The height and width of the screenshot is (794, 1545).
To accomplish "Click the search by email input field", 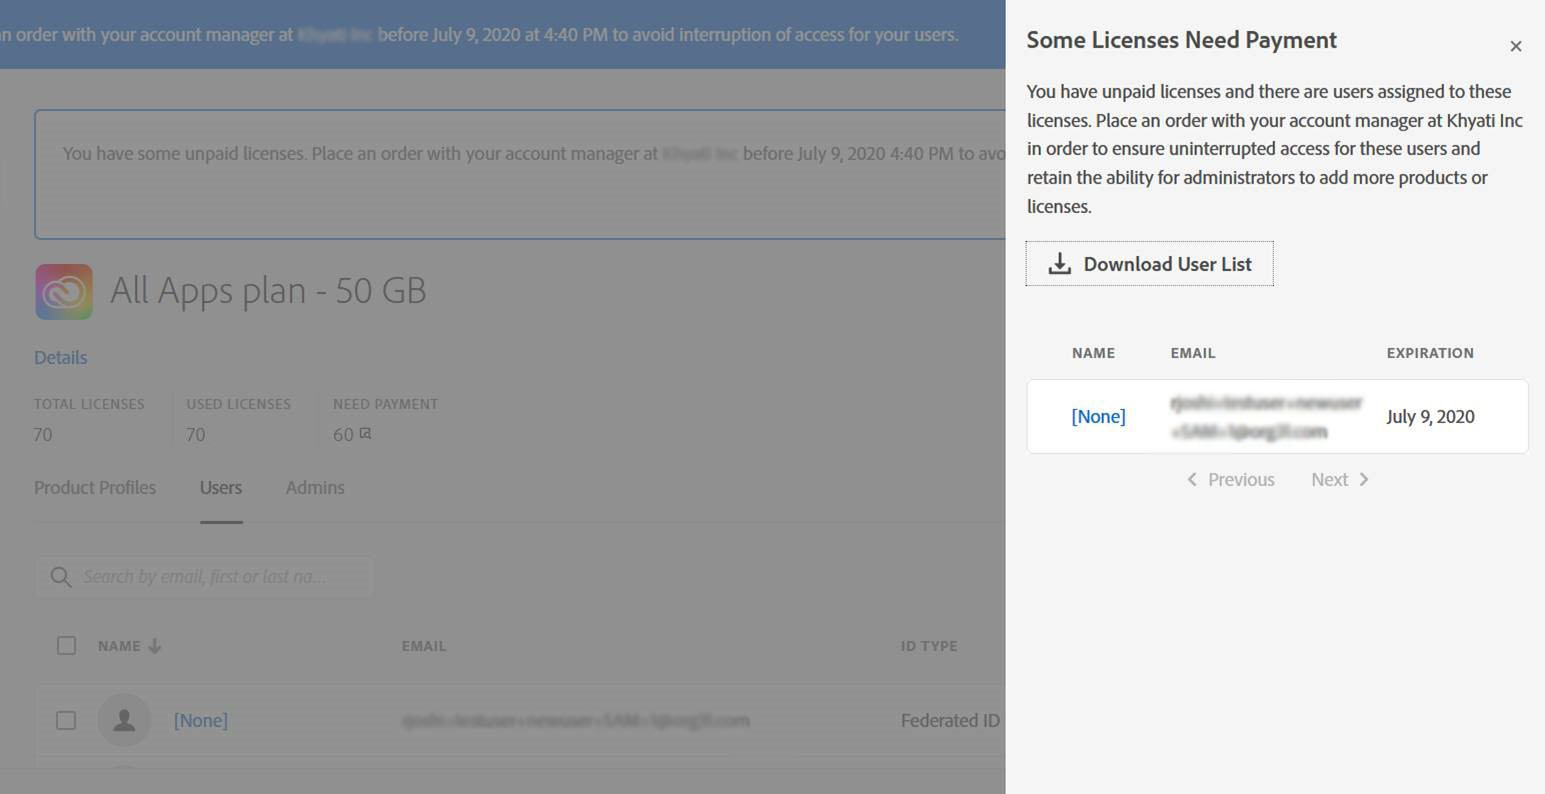I will point(205,577).
